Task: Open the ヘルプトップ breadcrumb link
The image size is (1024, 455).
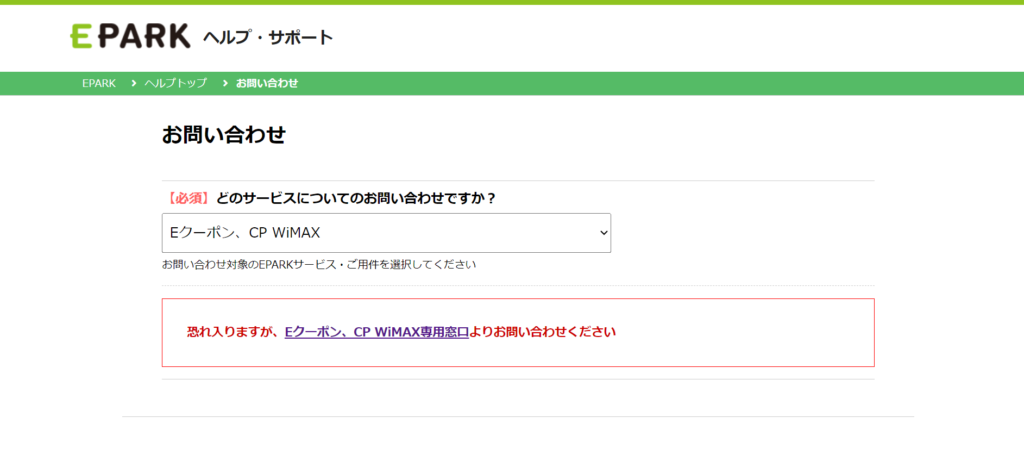Action: pos(175,83)
